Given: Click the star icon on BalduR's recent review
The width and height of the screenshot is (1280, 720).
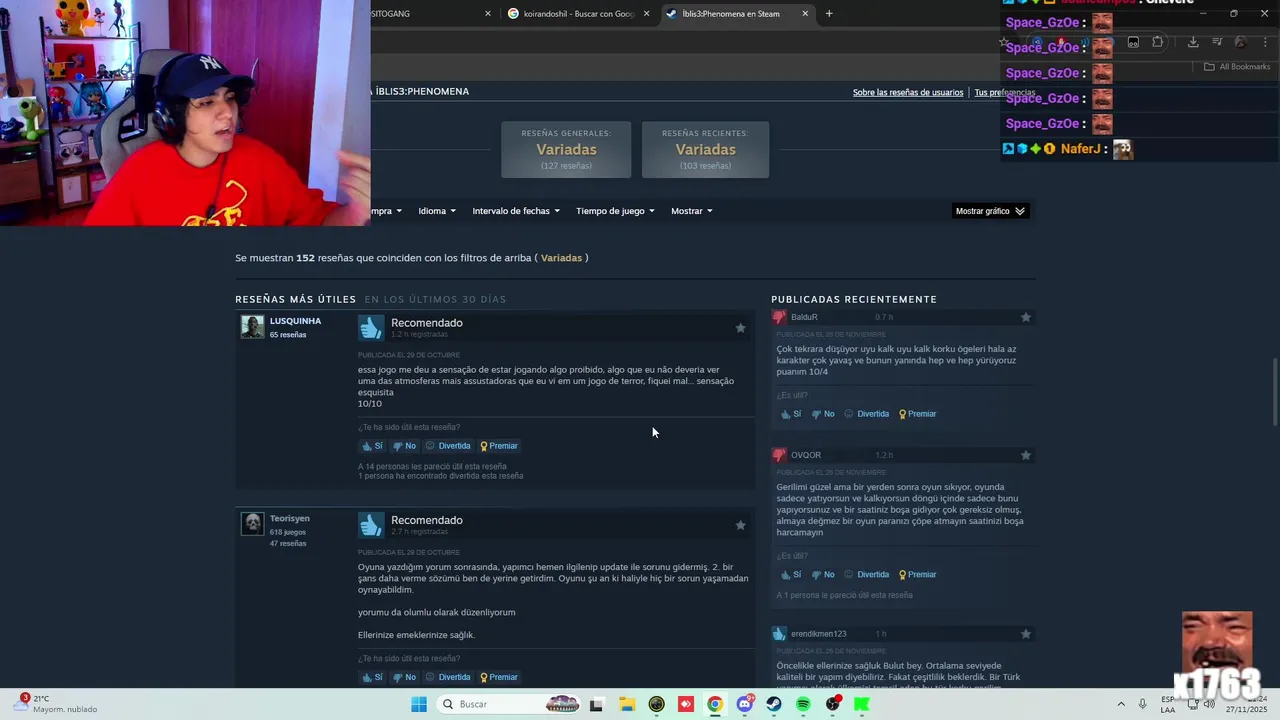Looking at the screenshot, I should tap(1025, 317).
